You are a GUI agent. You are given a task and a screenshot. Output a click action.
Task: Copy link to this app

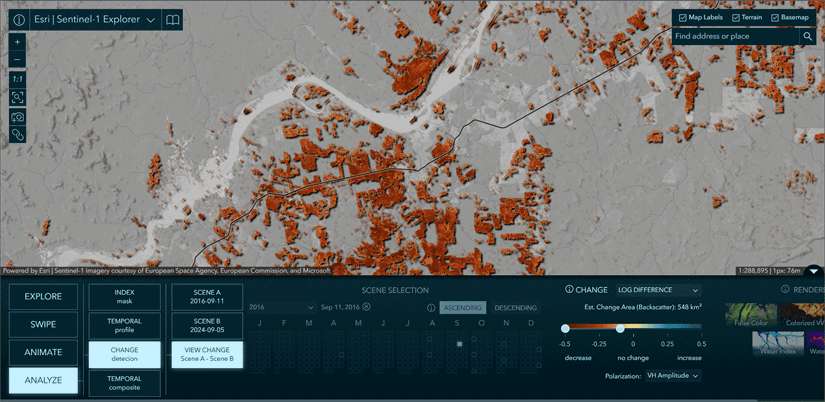(x=17, y=135)
